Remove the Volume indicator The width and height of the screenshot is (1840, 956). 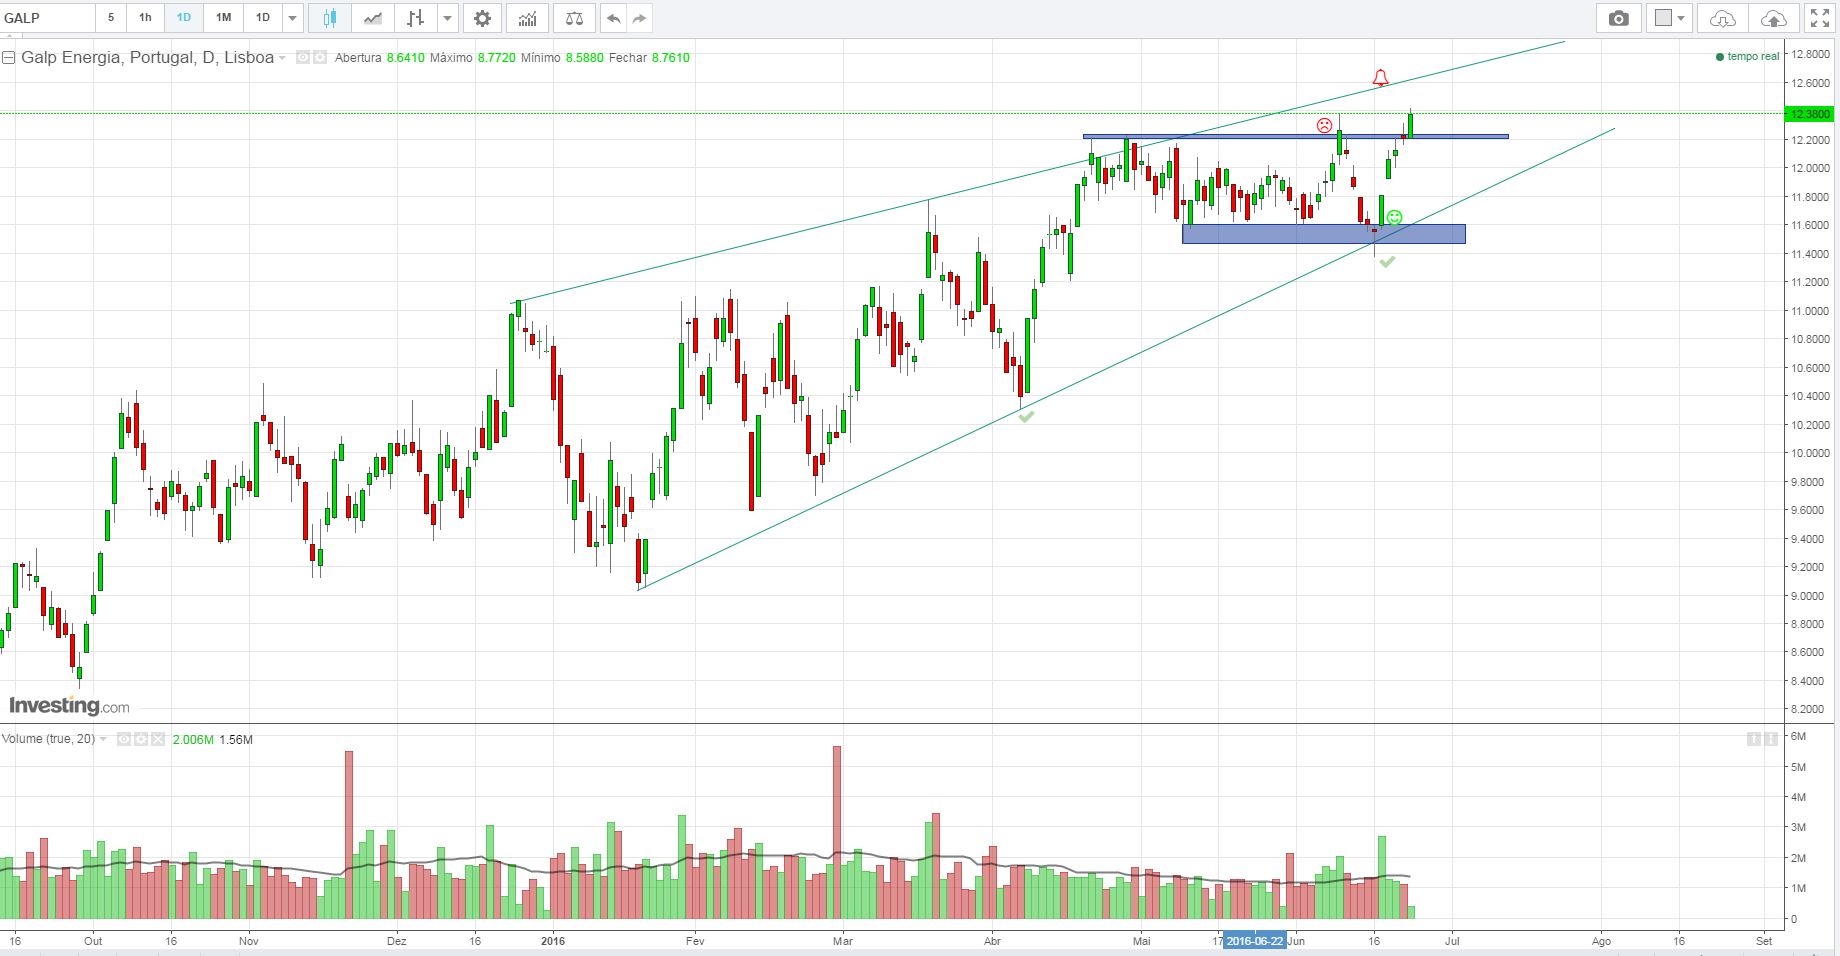[157, 739]
